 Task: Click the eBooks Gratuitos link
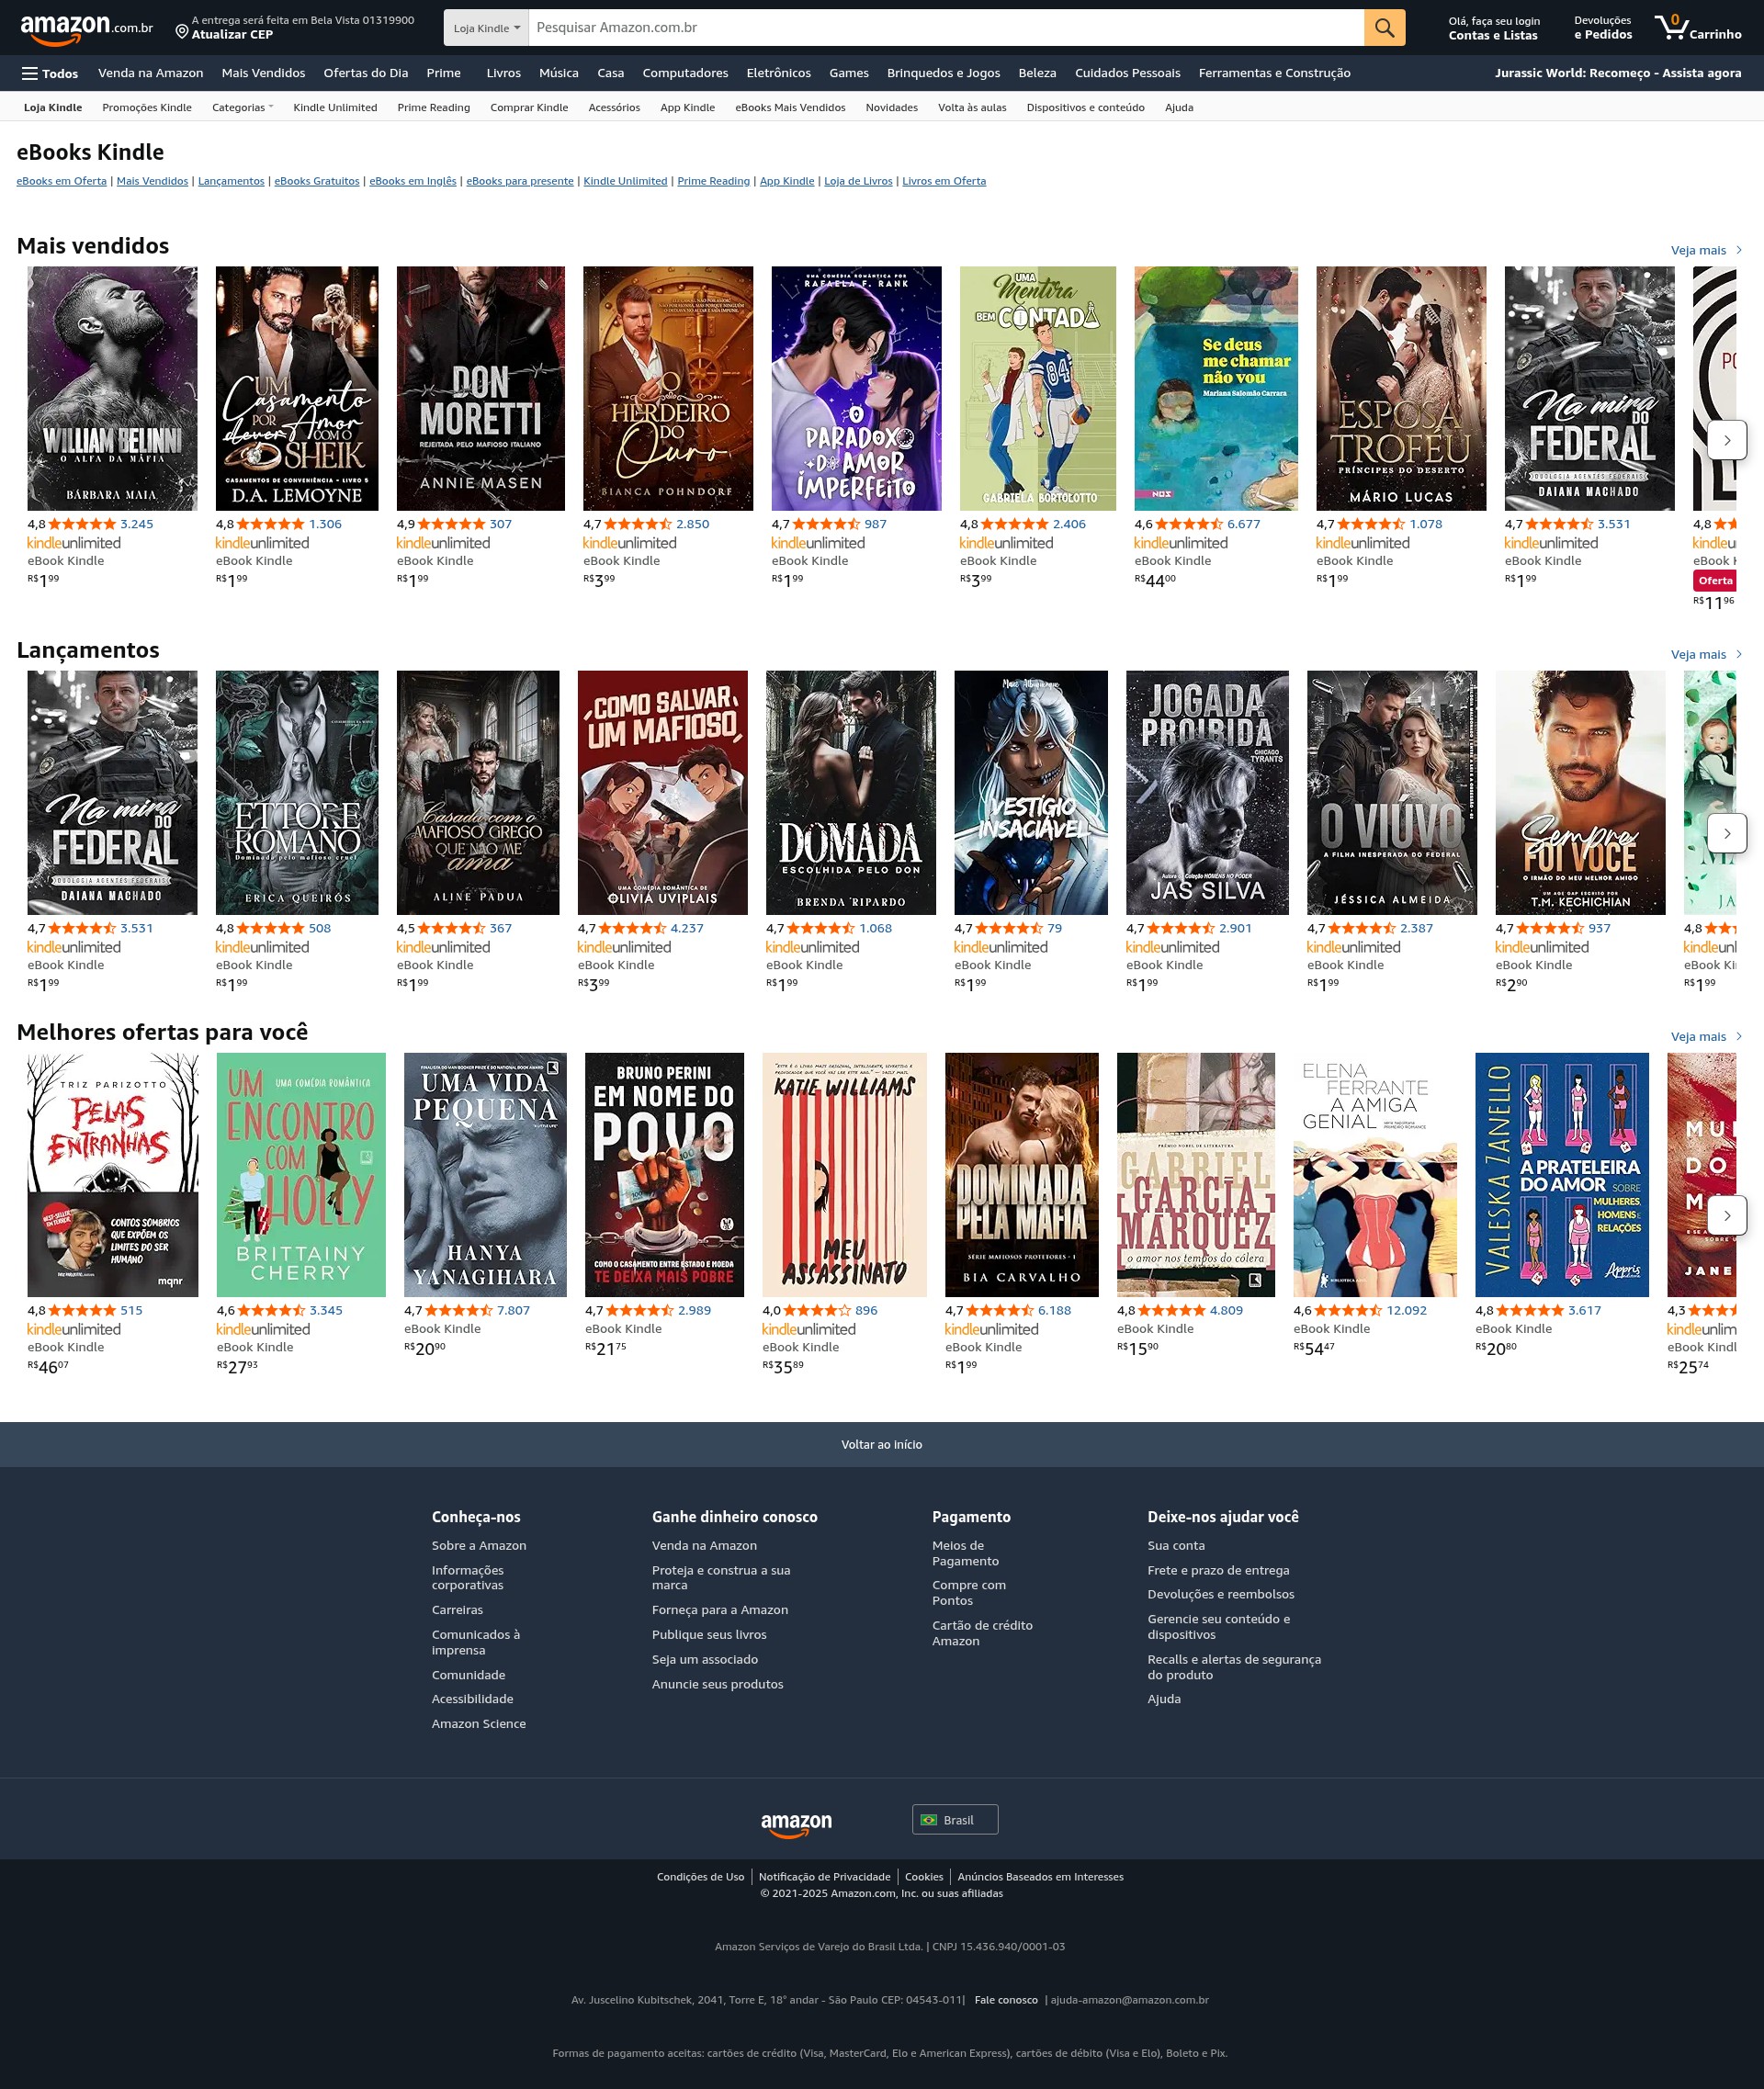coord(317,181)
